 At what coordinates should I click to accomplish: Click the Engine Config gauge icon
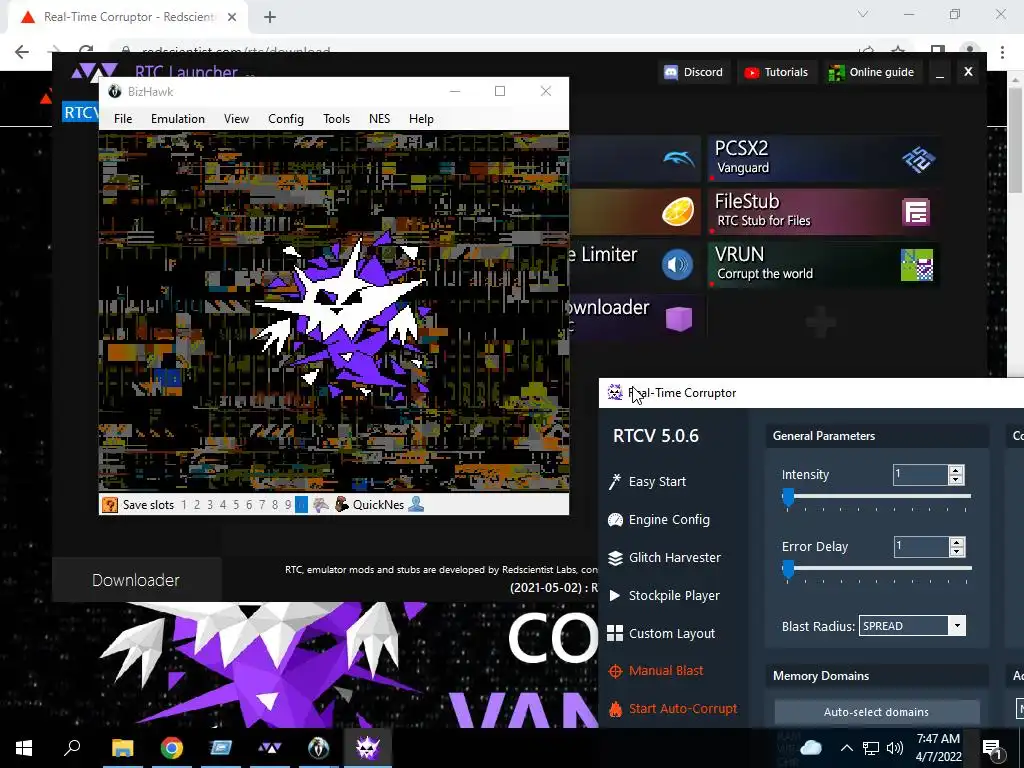click(615, 520)
